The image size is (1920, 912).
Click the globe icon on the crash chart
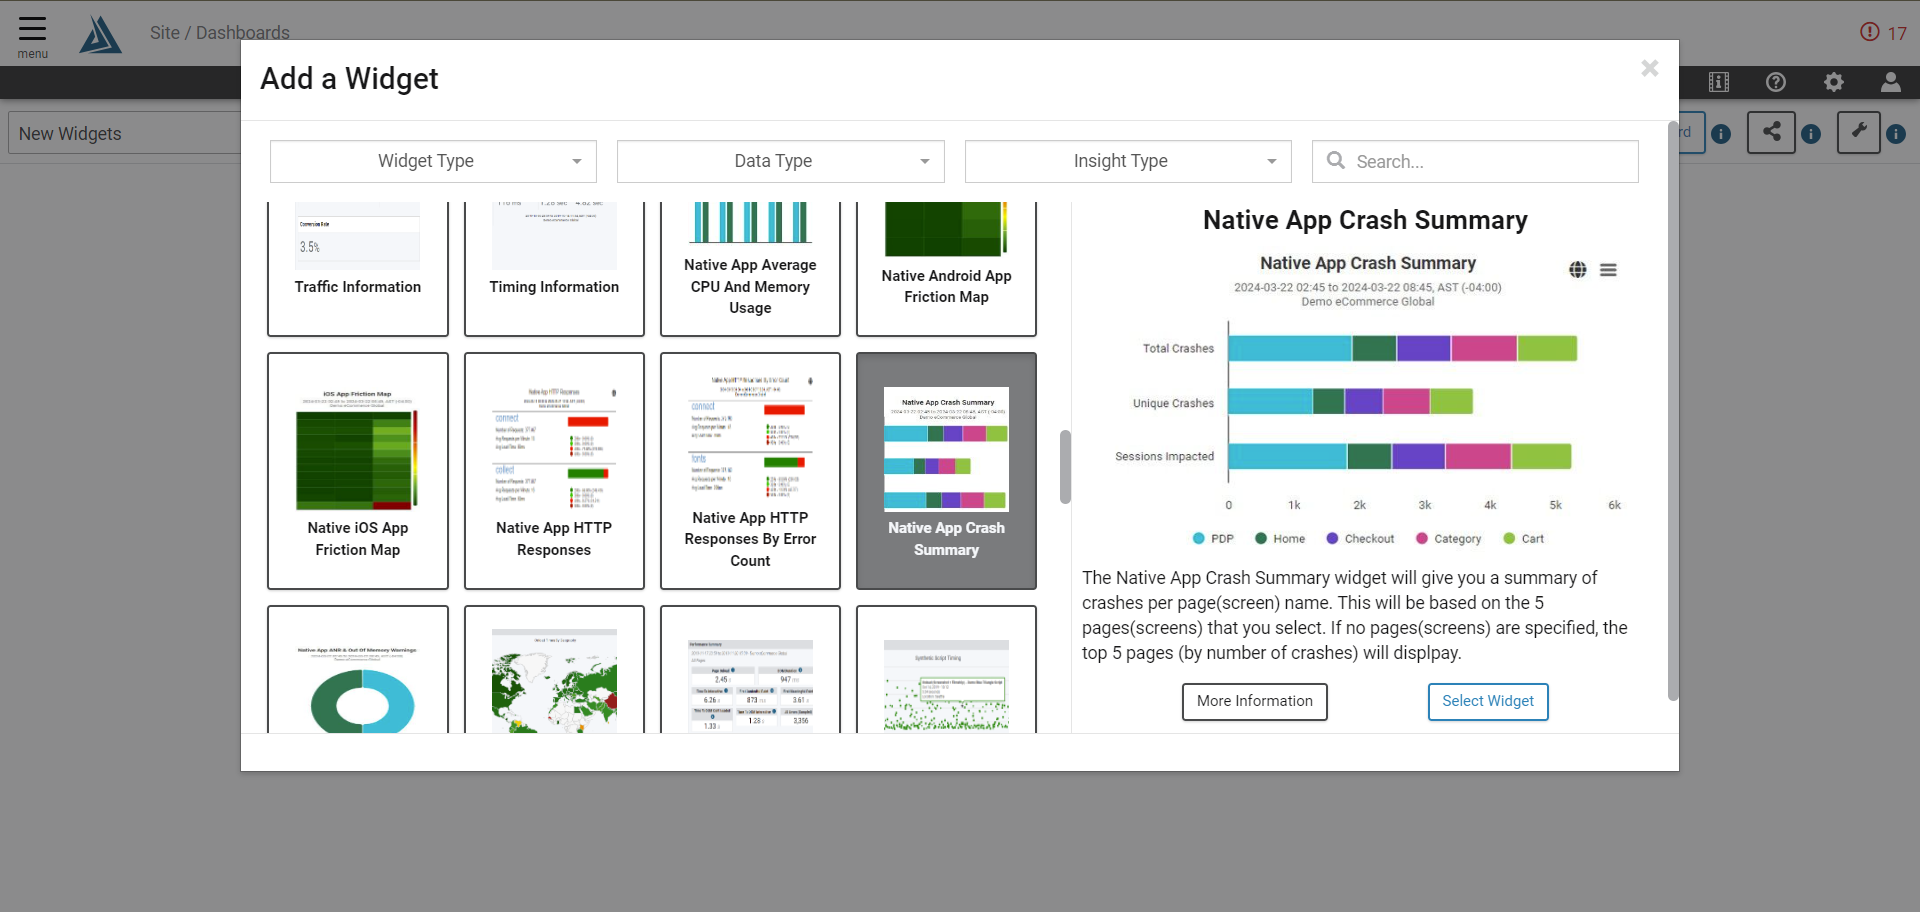pyautogui.click(x=1577, y=269)
